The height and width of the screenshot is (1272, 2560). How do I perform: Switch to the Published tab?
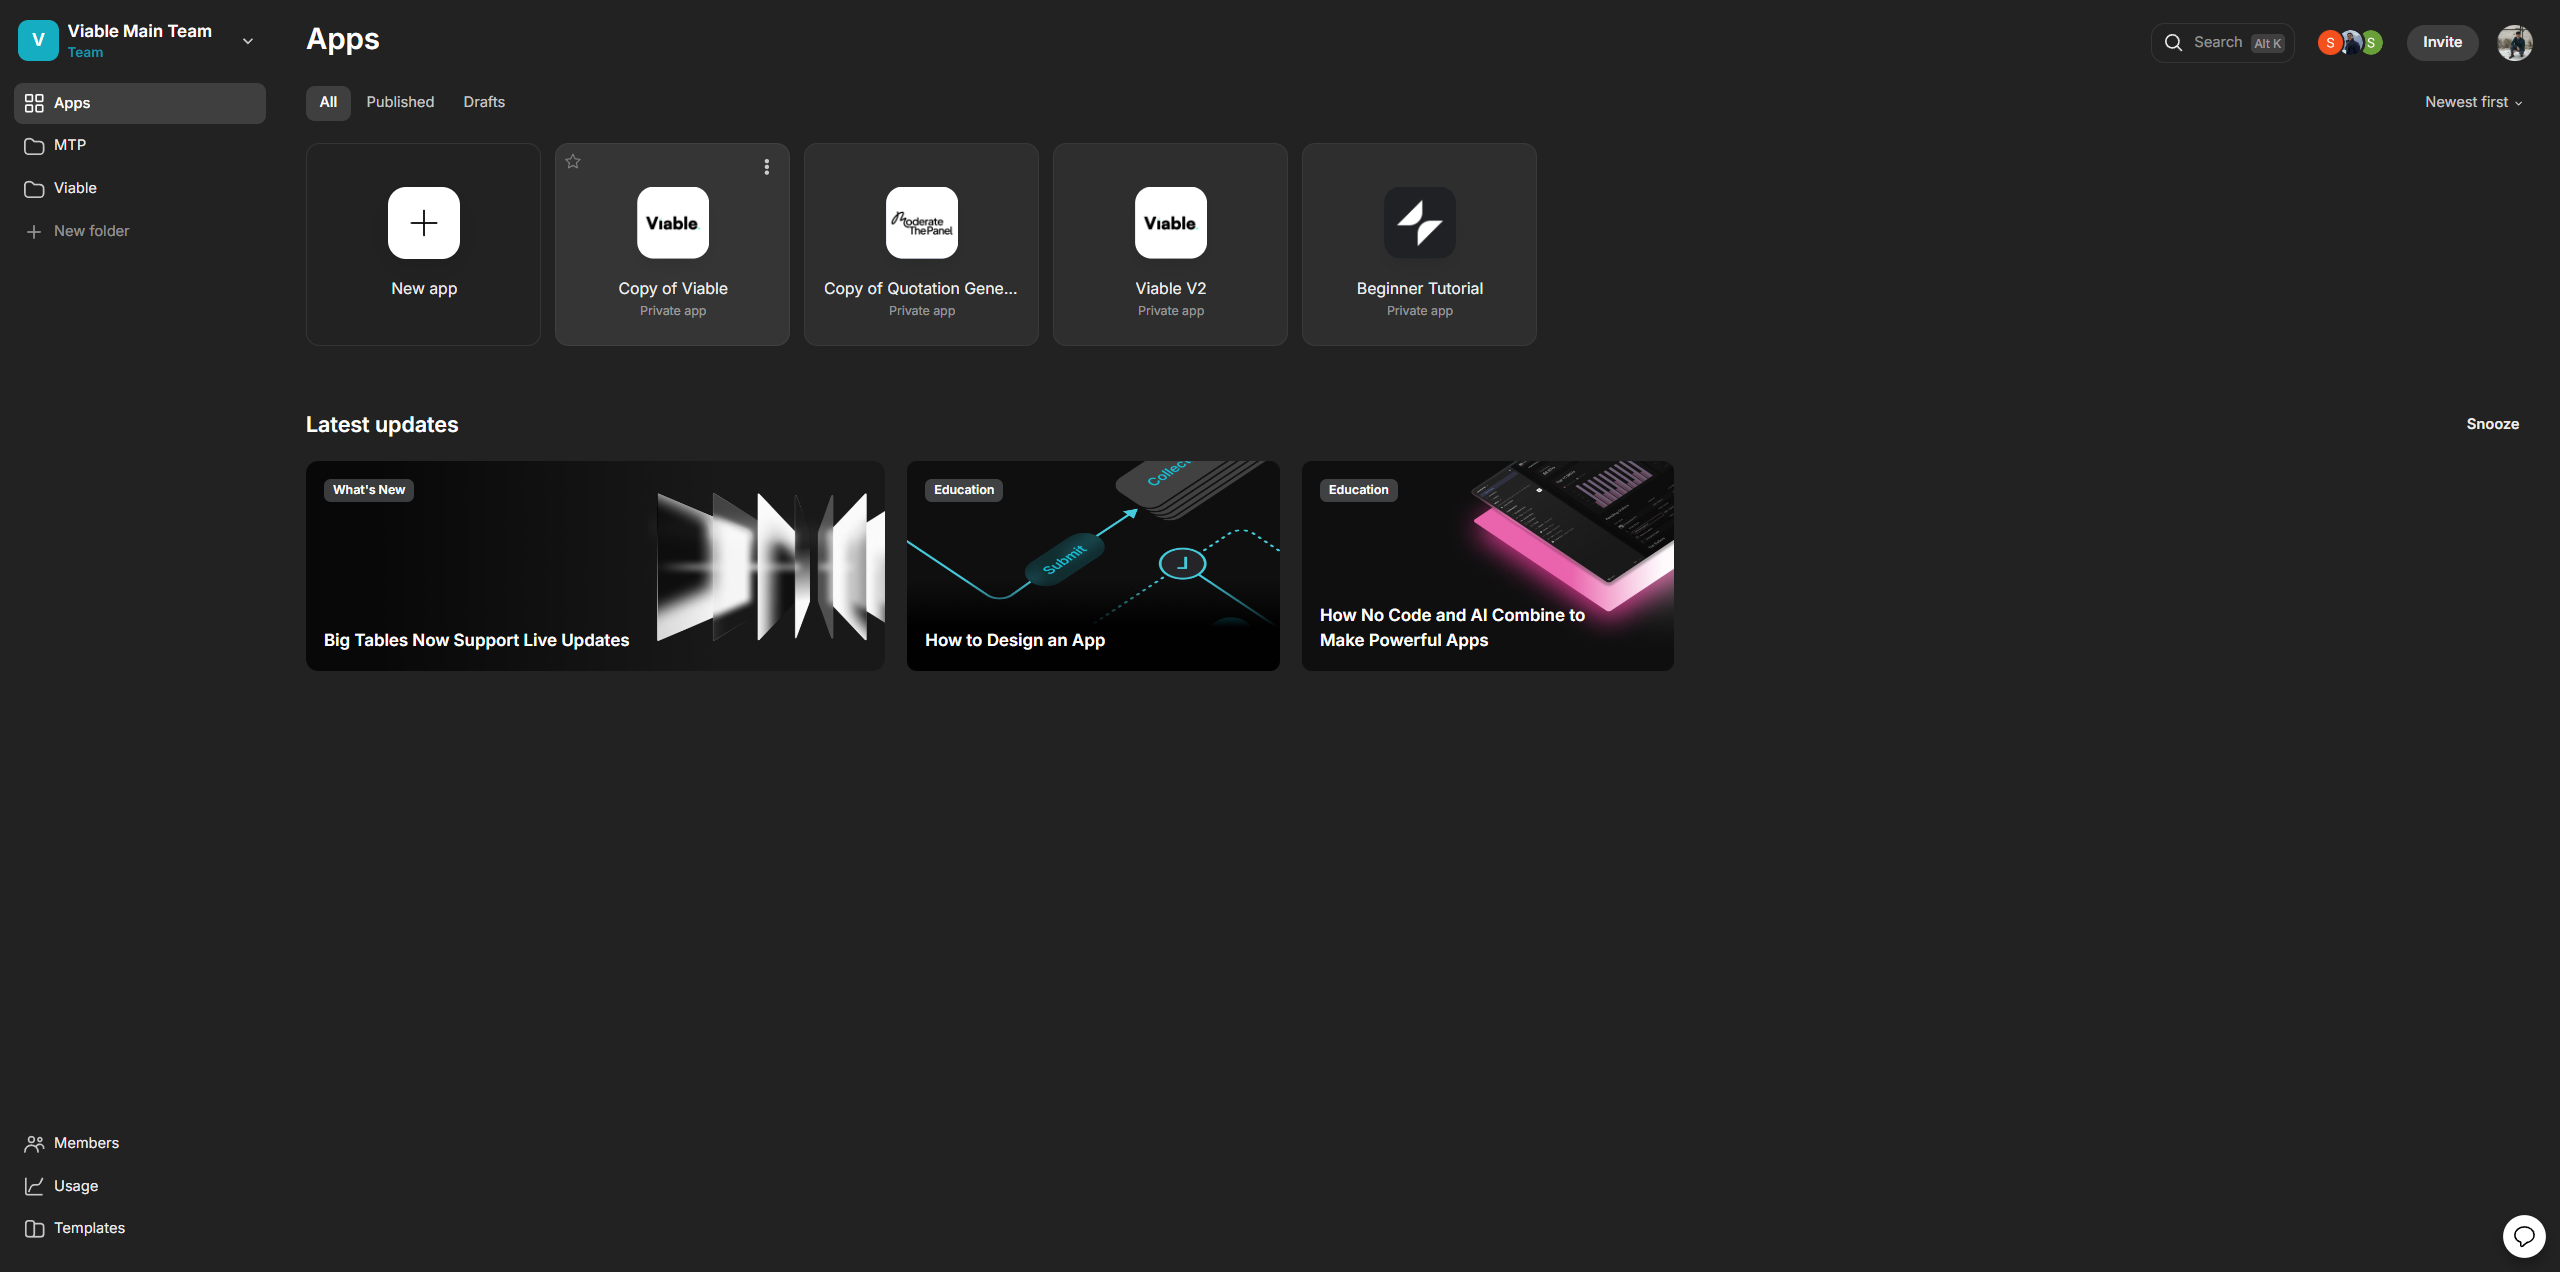pyautogui.click(x=400, y=102)
